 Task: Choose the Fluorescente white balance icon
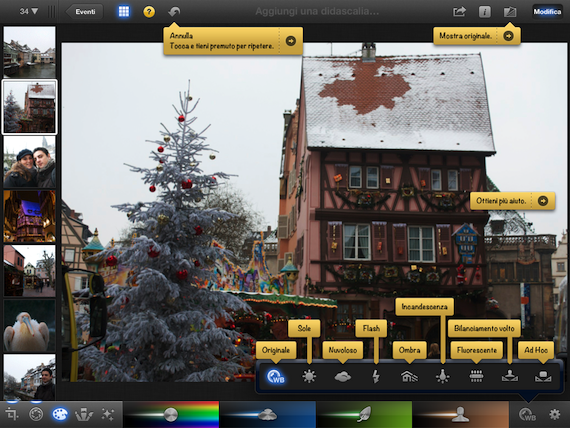click(476, 376)
